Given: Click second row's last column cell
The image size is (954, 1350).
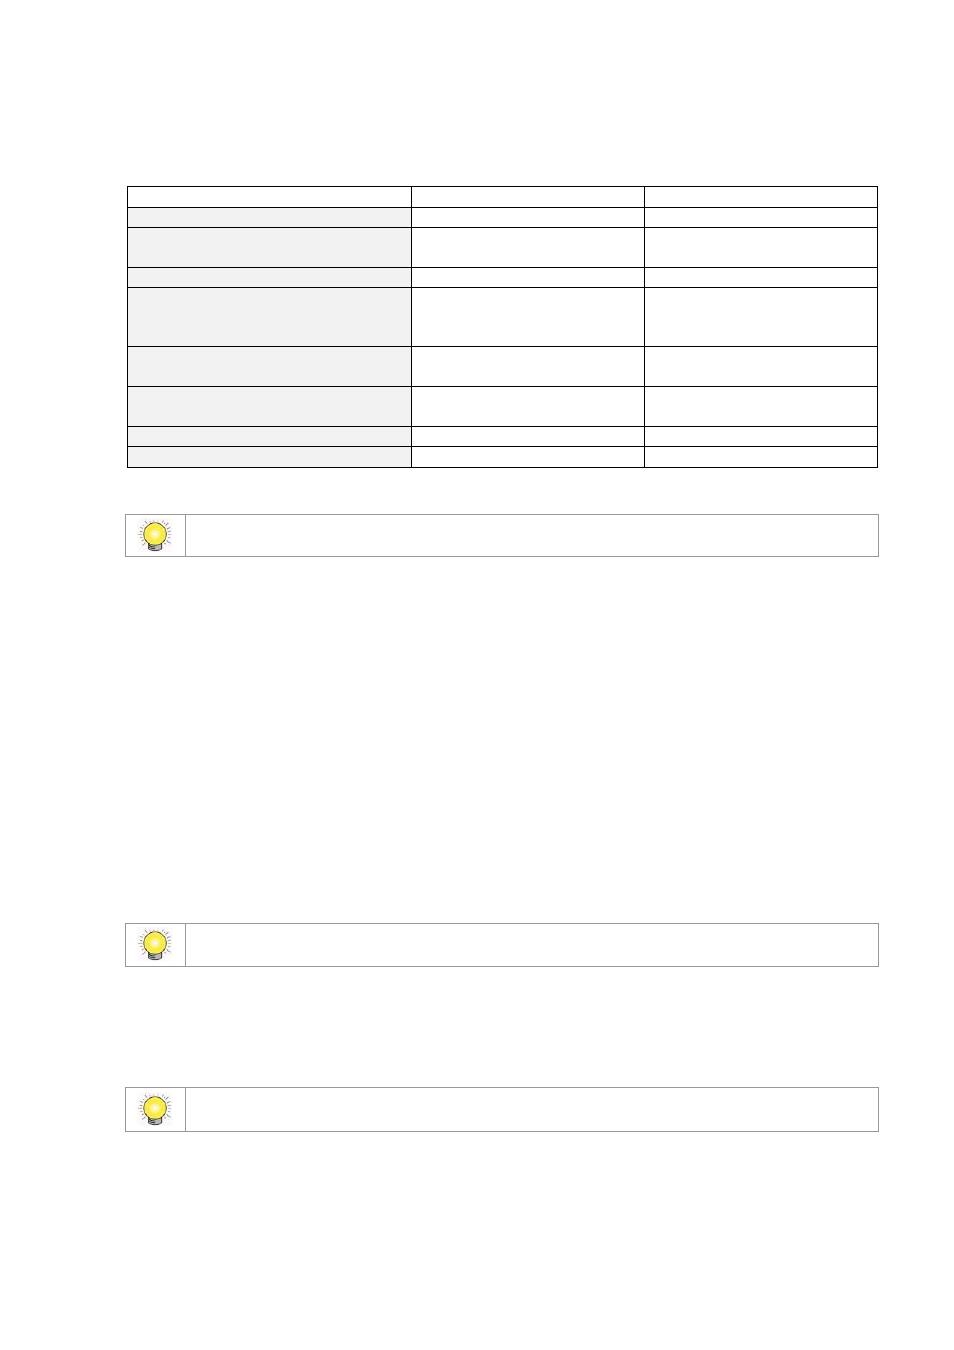Looking at the screenshot, I should [761, 217].
